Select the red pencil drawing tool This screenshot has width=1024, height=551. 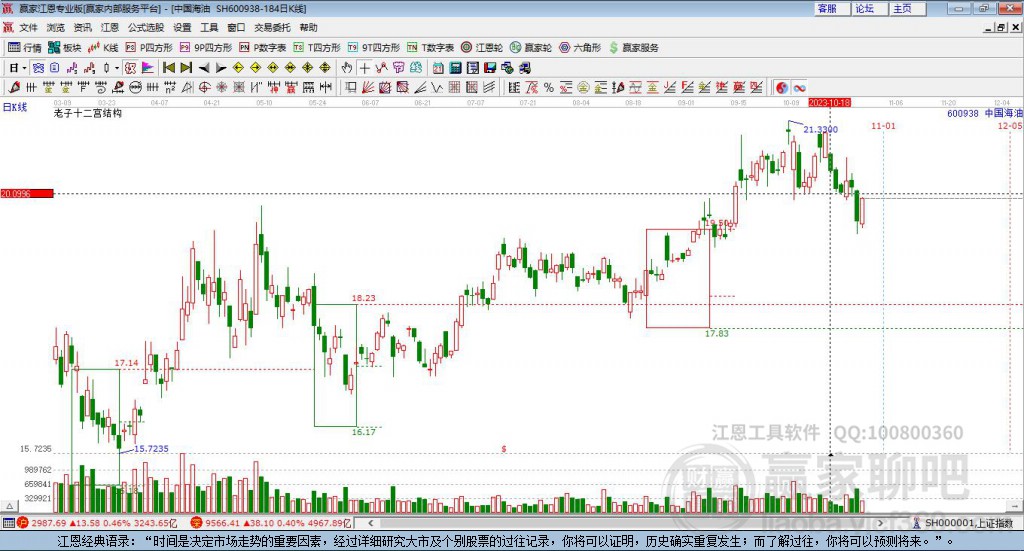click(x=14, y=87)
